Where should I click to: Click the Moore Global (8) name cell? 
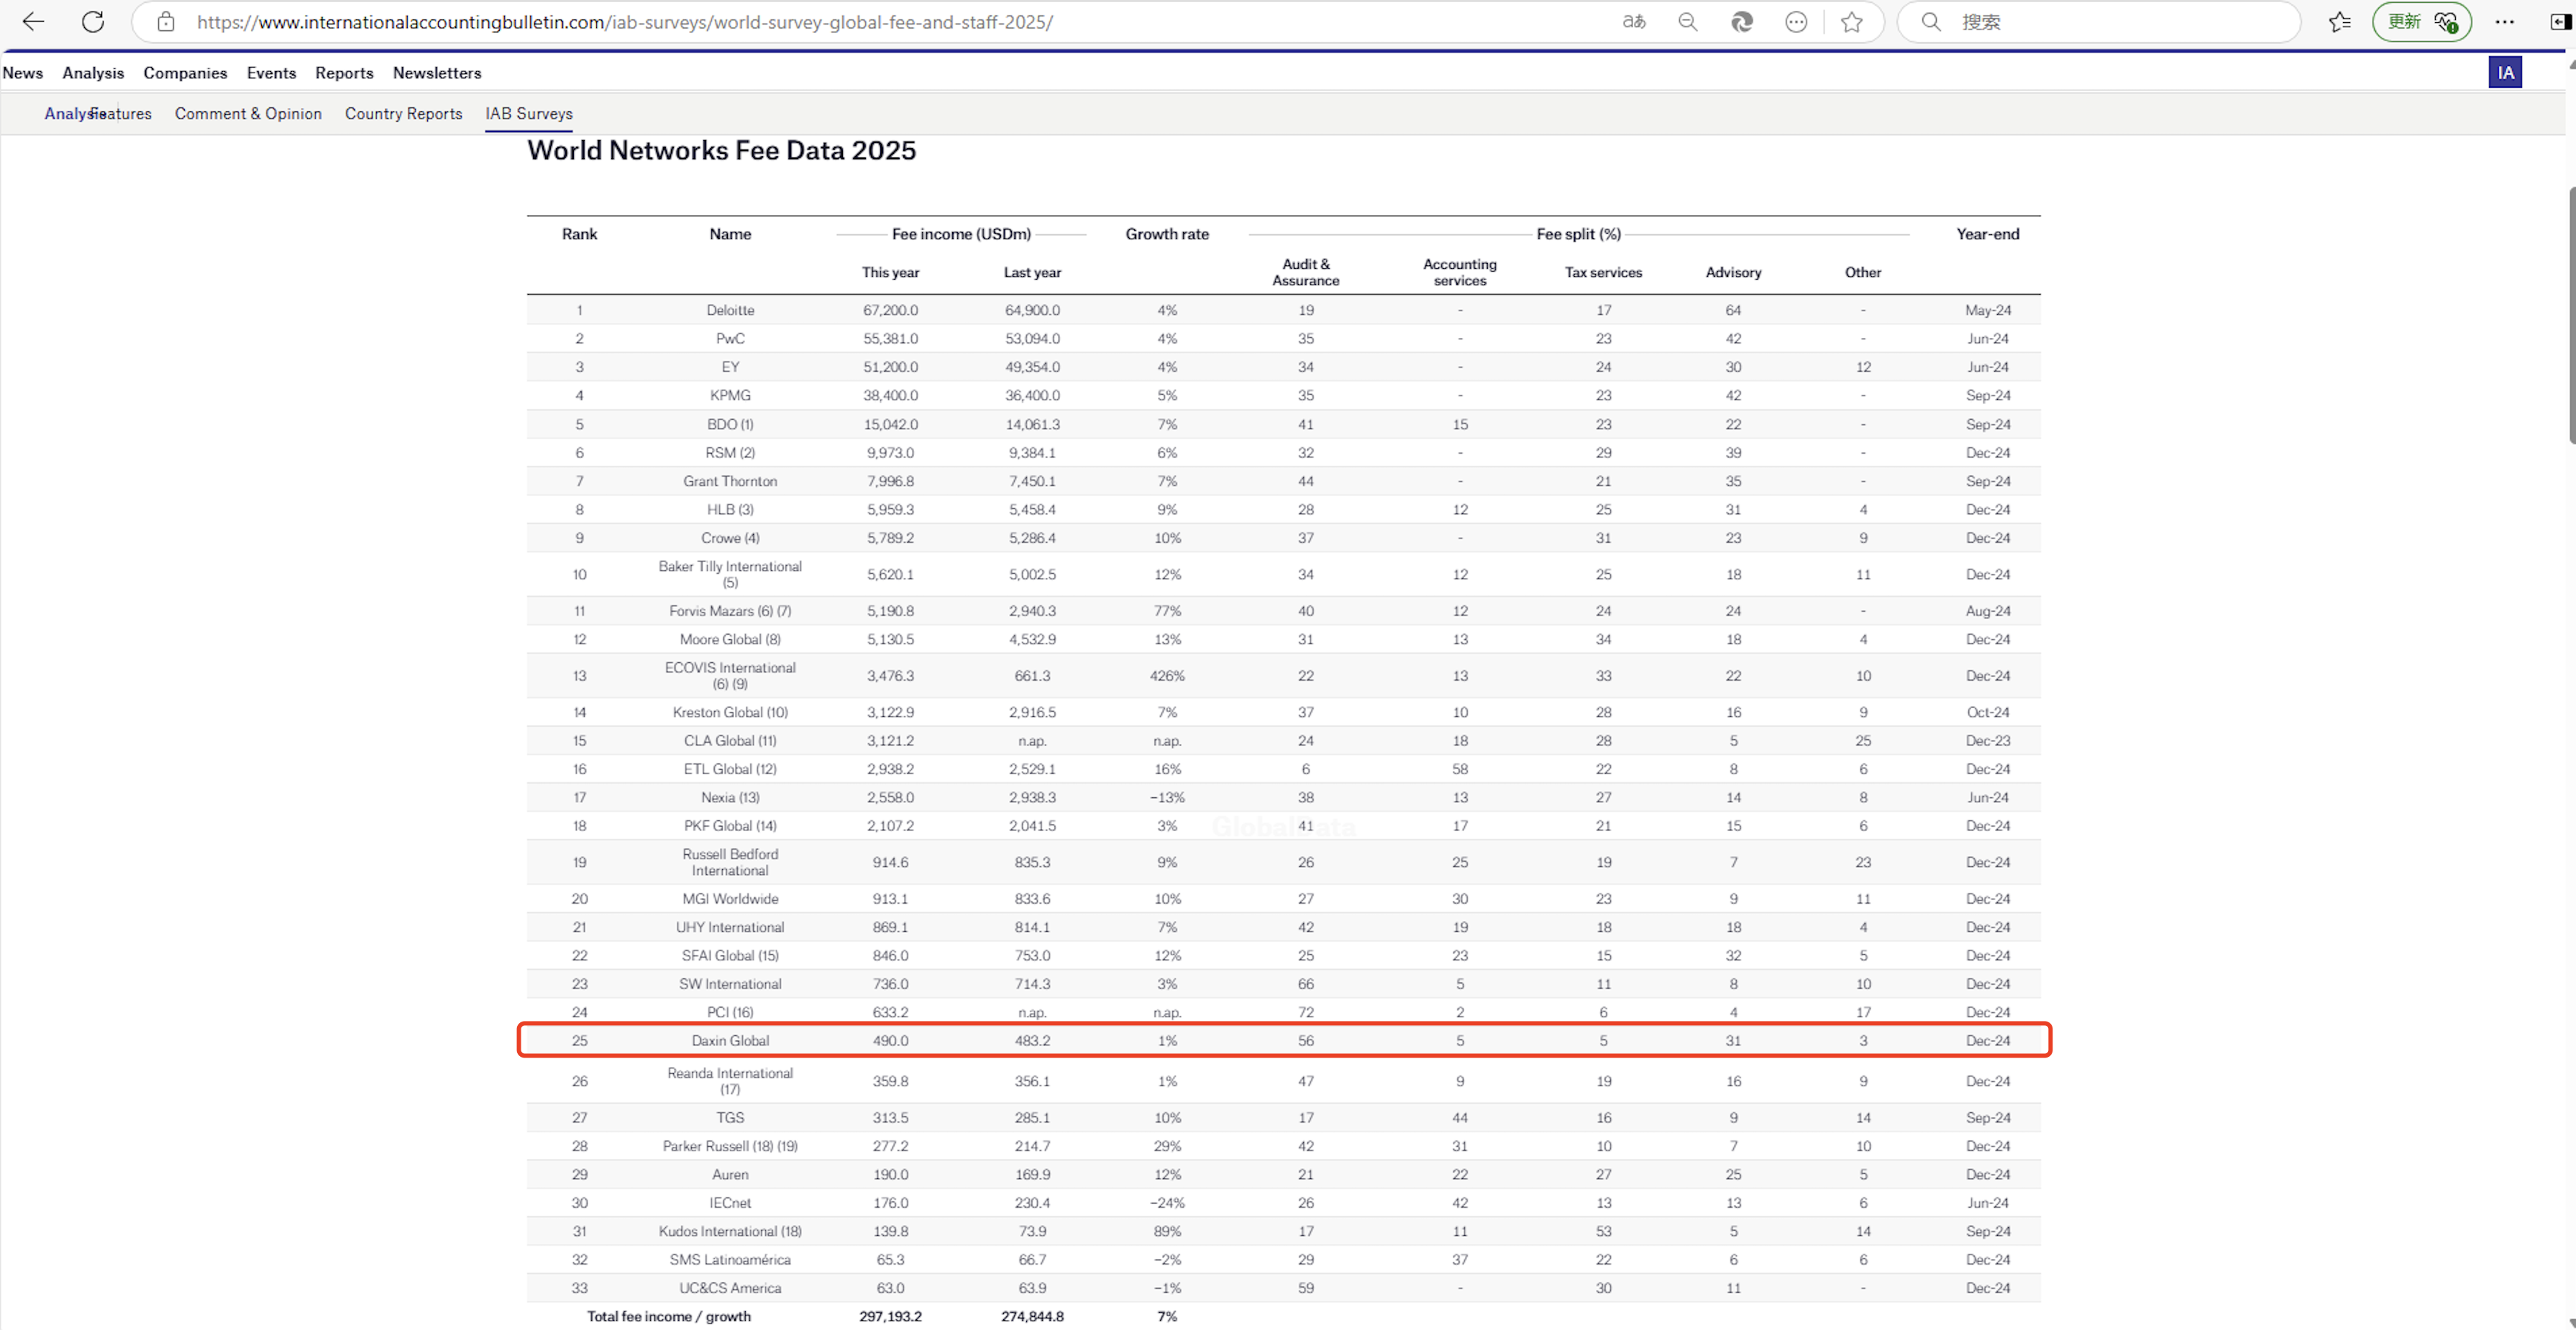pyautogui.click(x=730, y=640)
